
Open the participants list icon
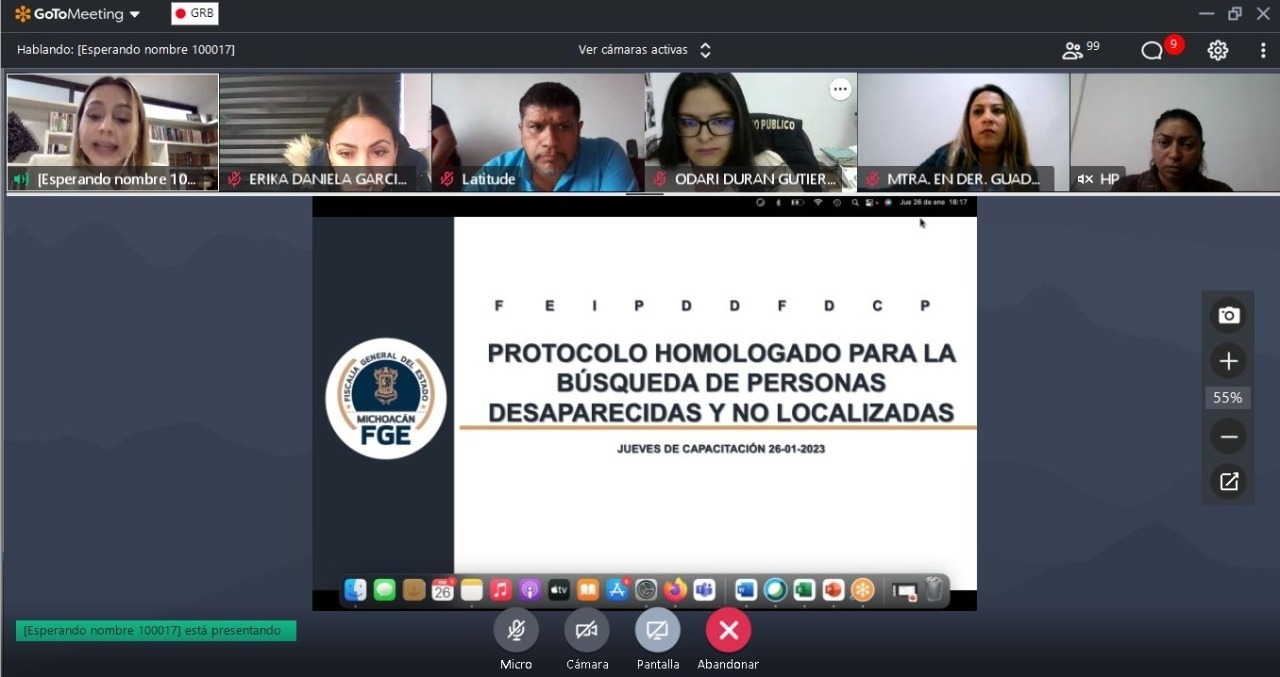pos(1074,50)
